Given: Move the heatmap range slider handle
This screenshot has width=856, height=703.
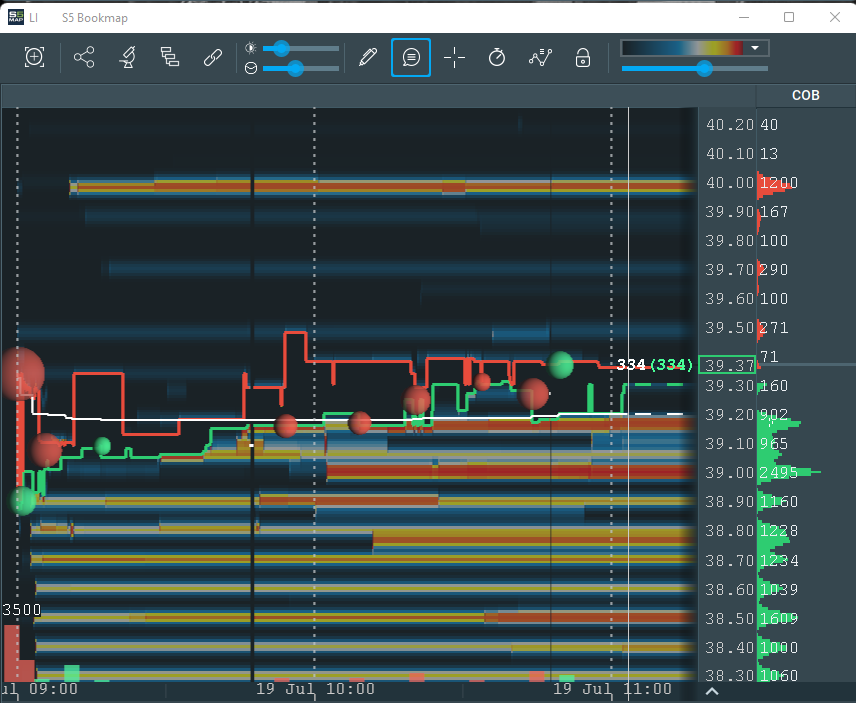Looking at the screenshot, I should click(704, 68).
